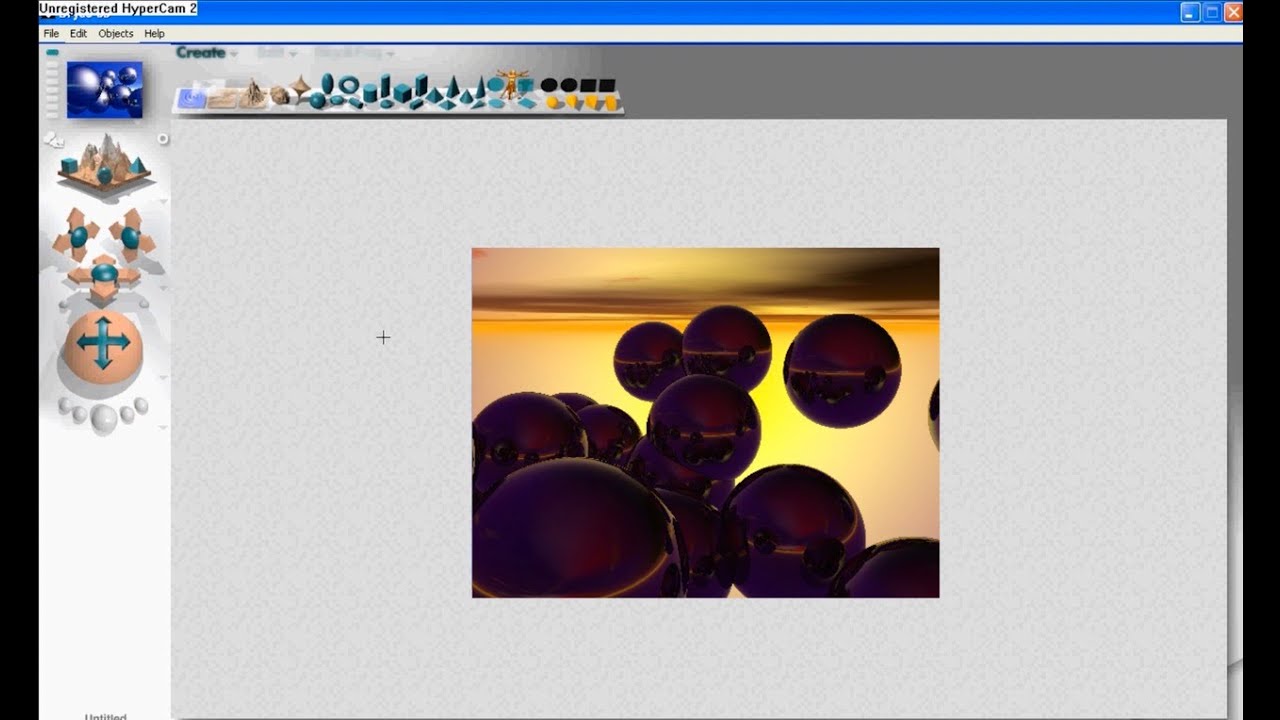1280x720 pixels.
Task: Create a water plane object
Action: pyautogui.click(x=192, y=97)
